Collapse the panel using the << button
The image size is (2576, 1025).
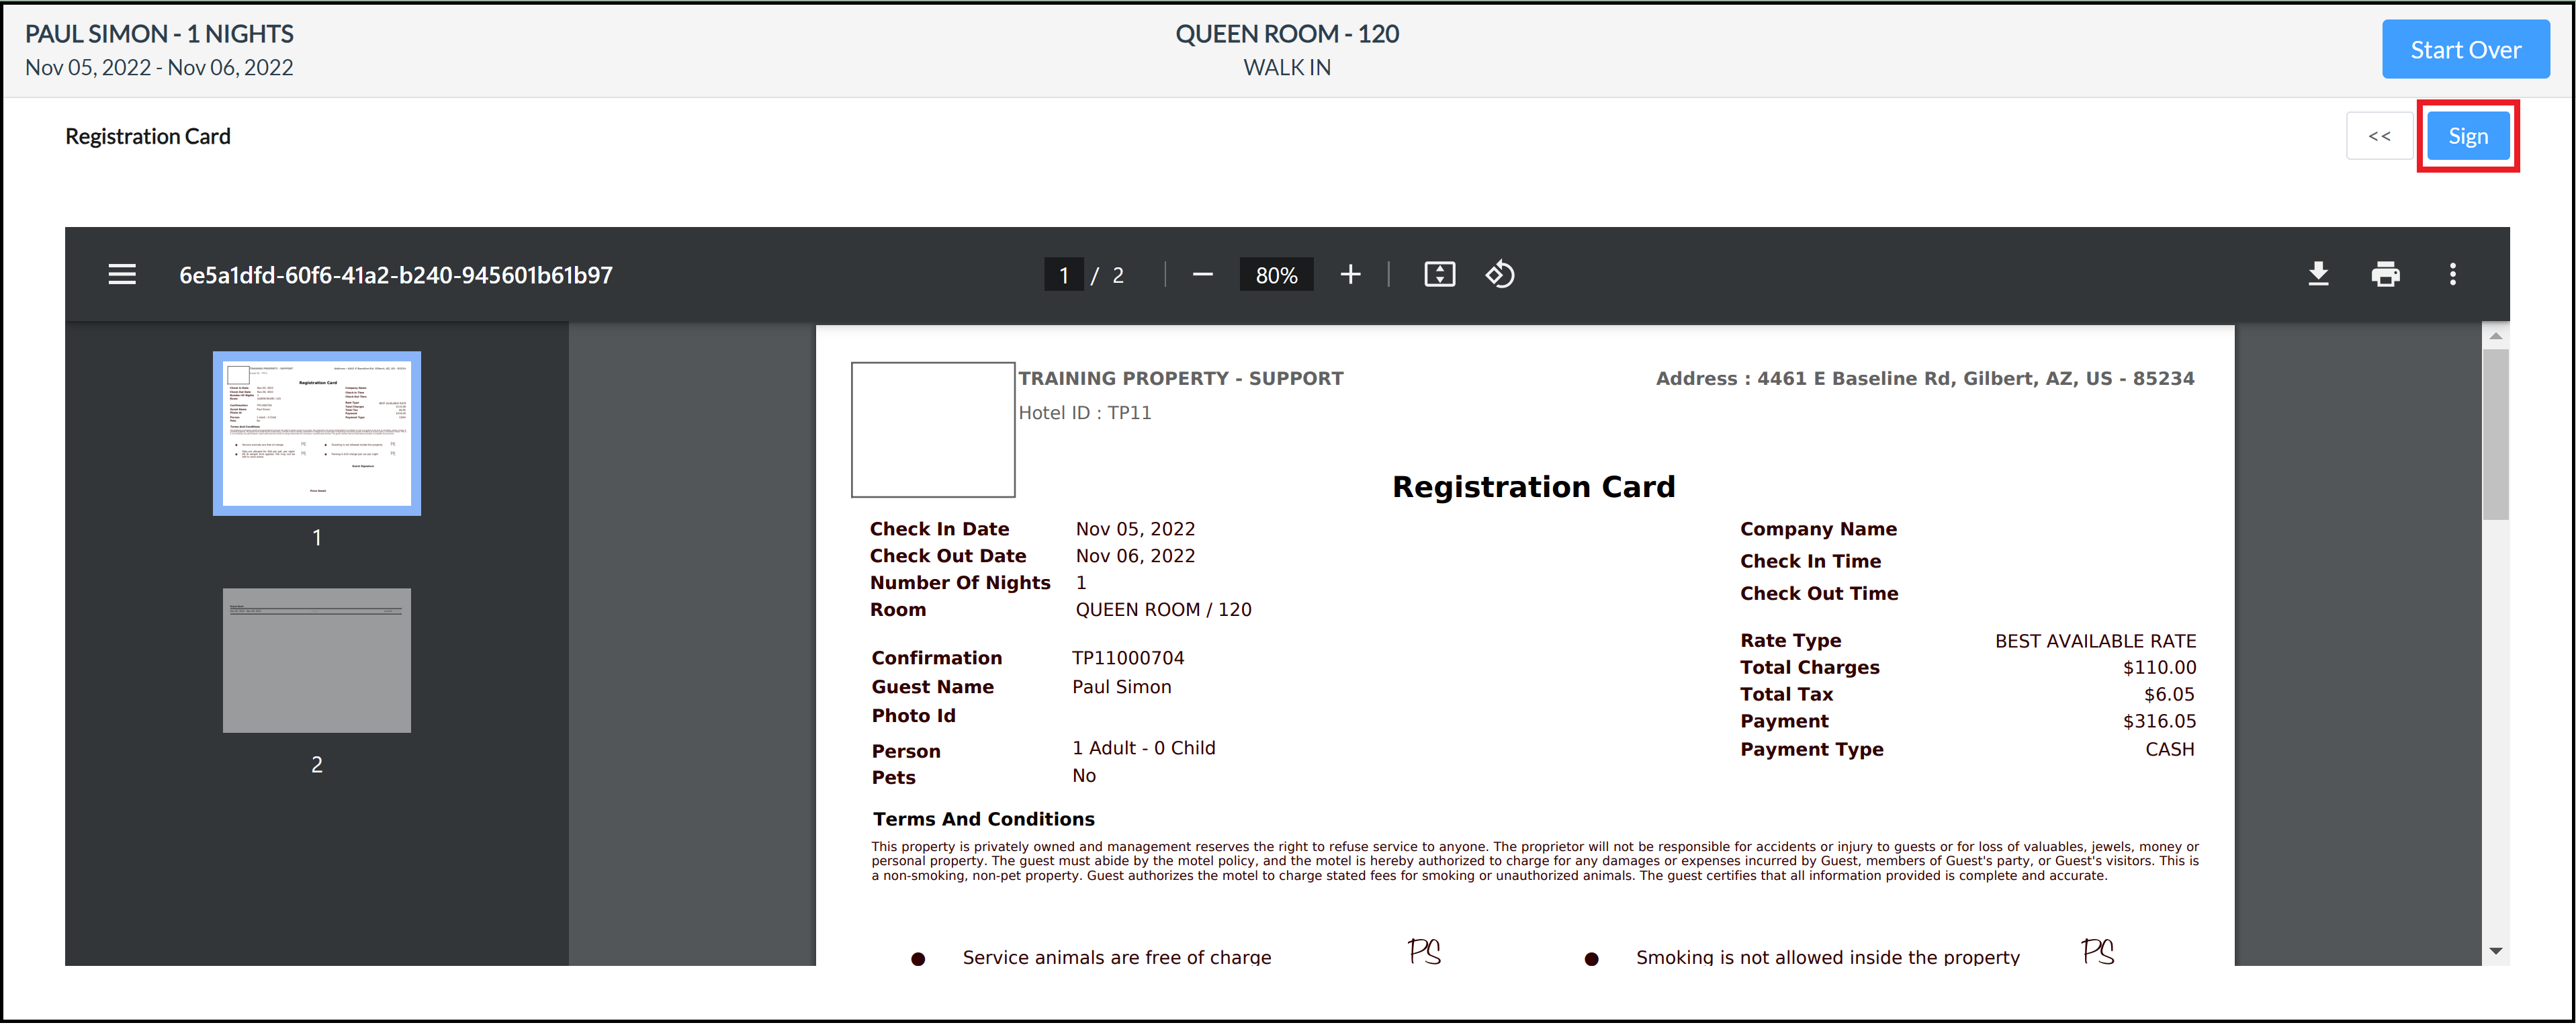pyautogui.click(x=2380, y=136)
